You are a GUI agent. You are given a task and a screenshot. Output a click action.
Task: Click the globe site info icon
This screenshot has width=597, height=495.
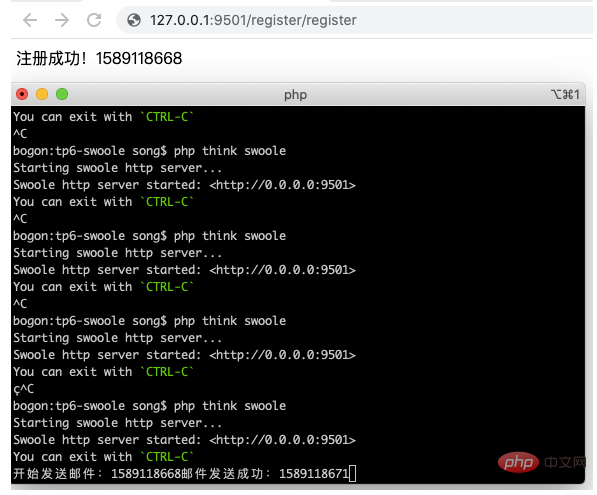coord(134,20)
